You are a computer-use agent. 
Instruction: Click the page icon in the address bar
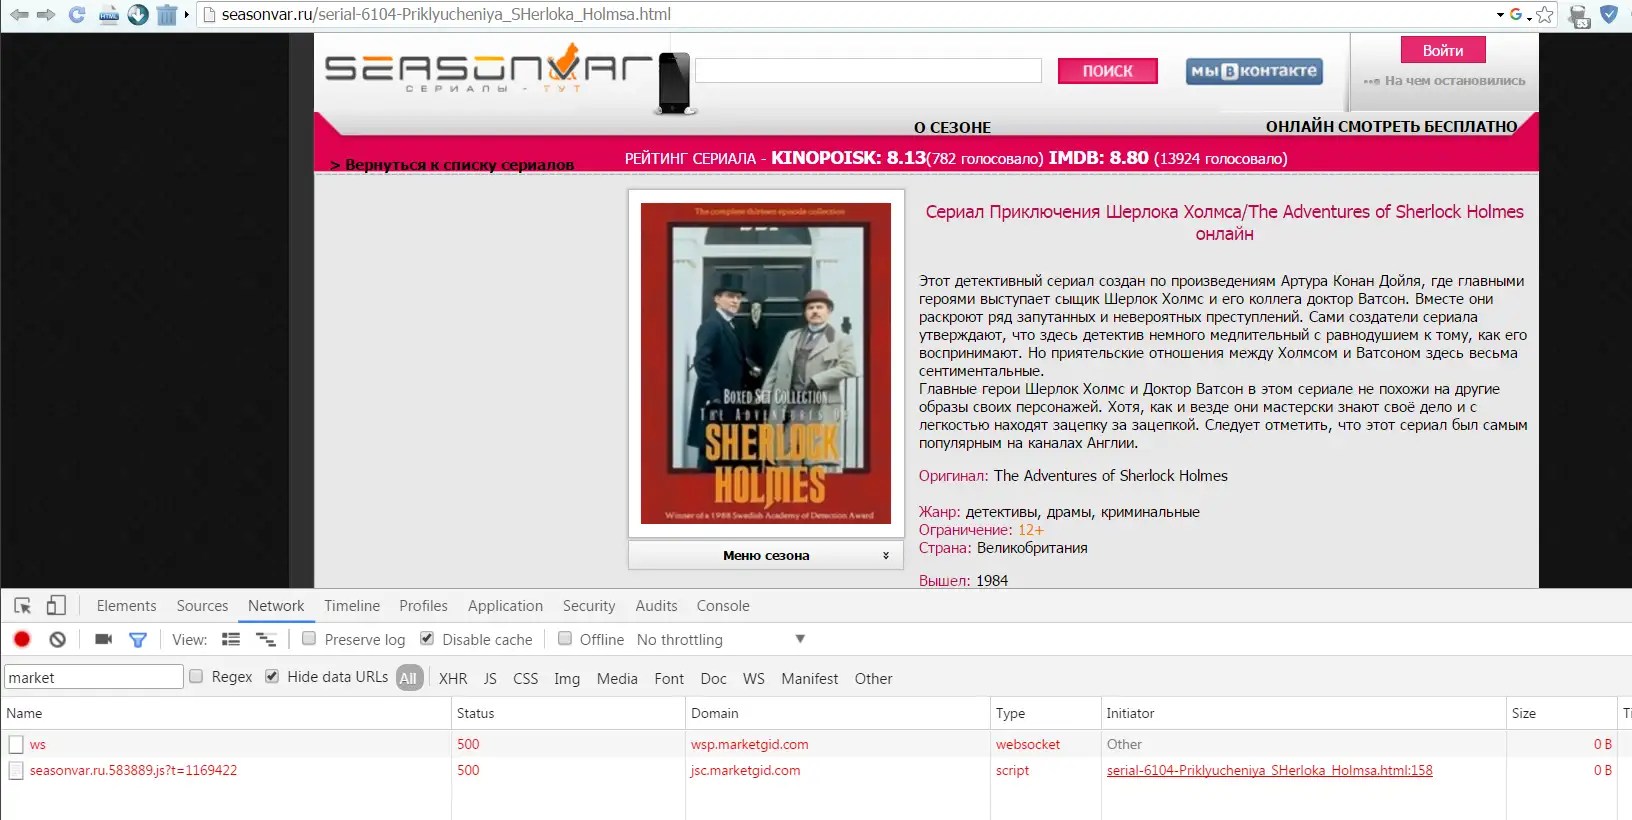pos(209,15)
